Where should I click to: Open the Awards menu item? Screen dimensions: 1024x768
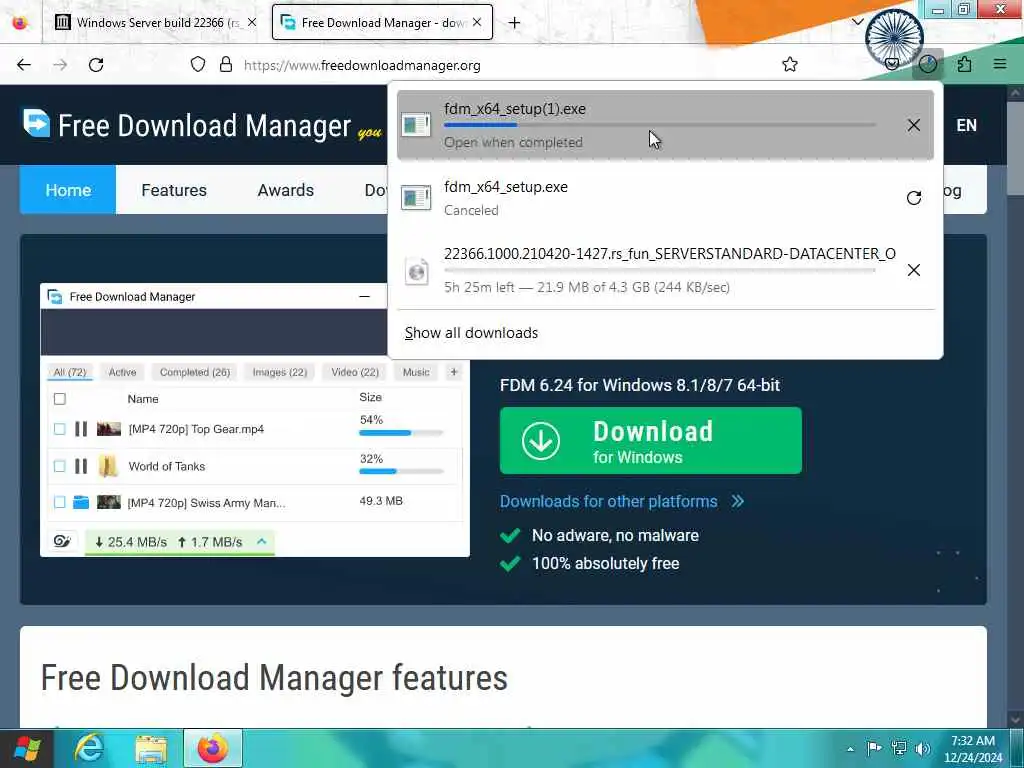pos(285,190)
